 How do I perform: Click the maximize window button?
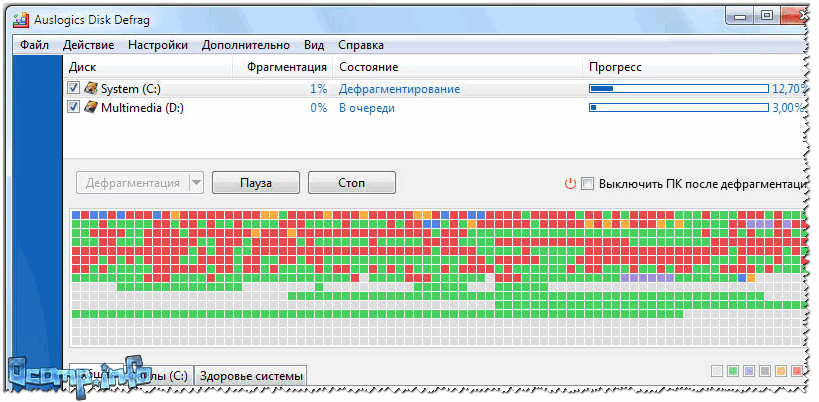click(x=767, y=16)
